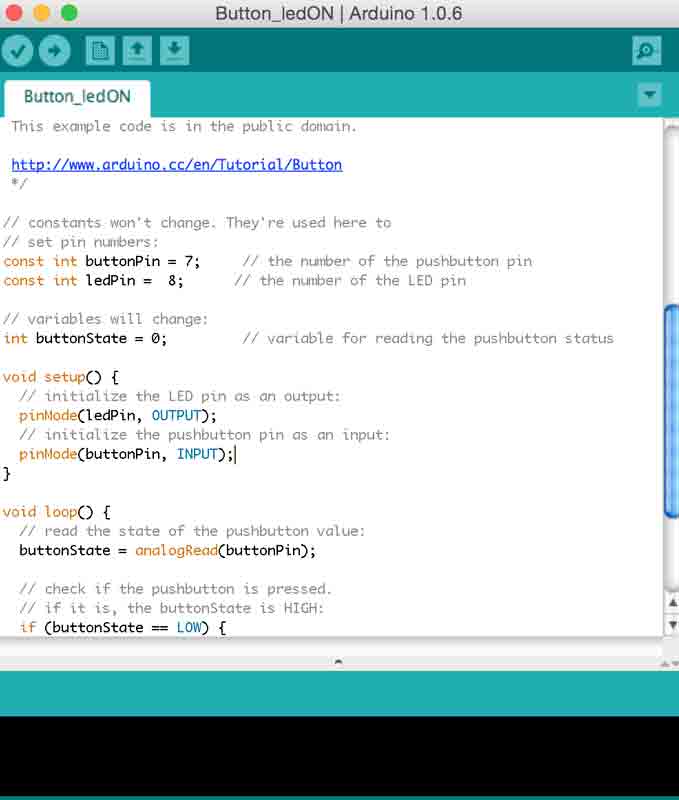Viewport: 679px width, 800px height.
Task: Minimize the window with the yellow button
Action: [x=41, y=13]
